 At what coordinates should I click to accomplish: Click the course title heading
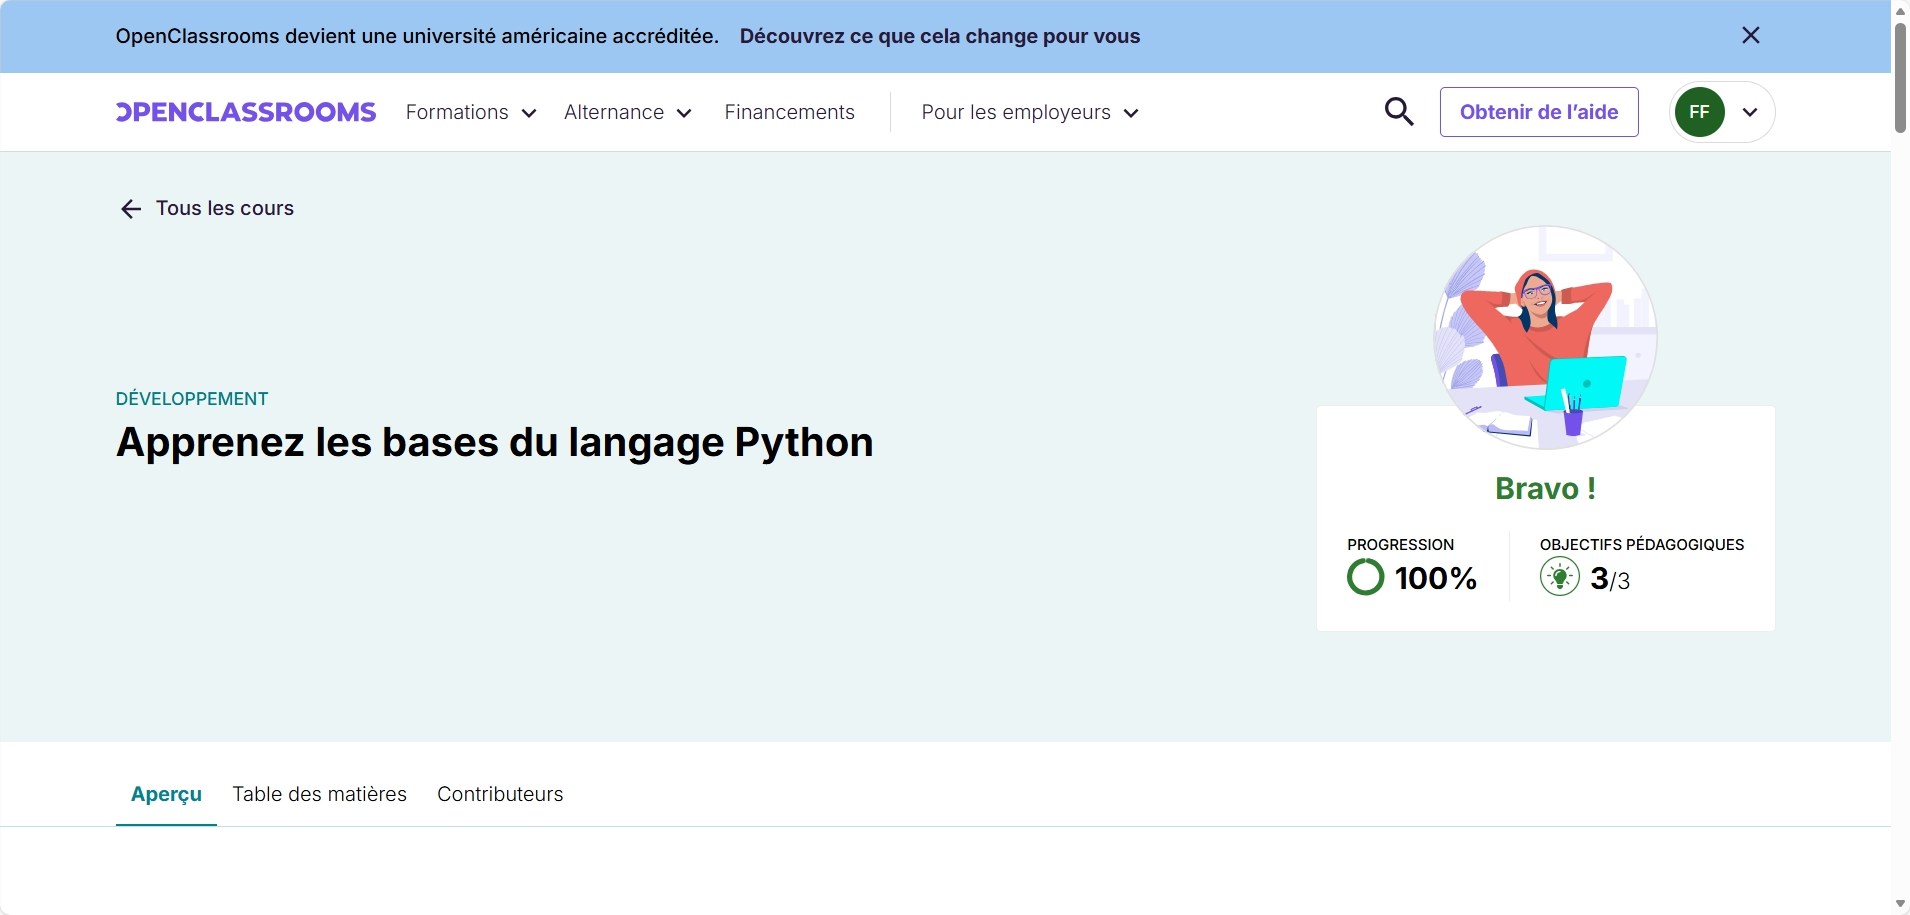pos(495,442)
